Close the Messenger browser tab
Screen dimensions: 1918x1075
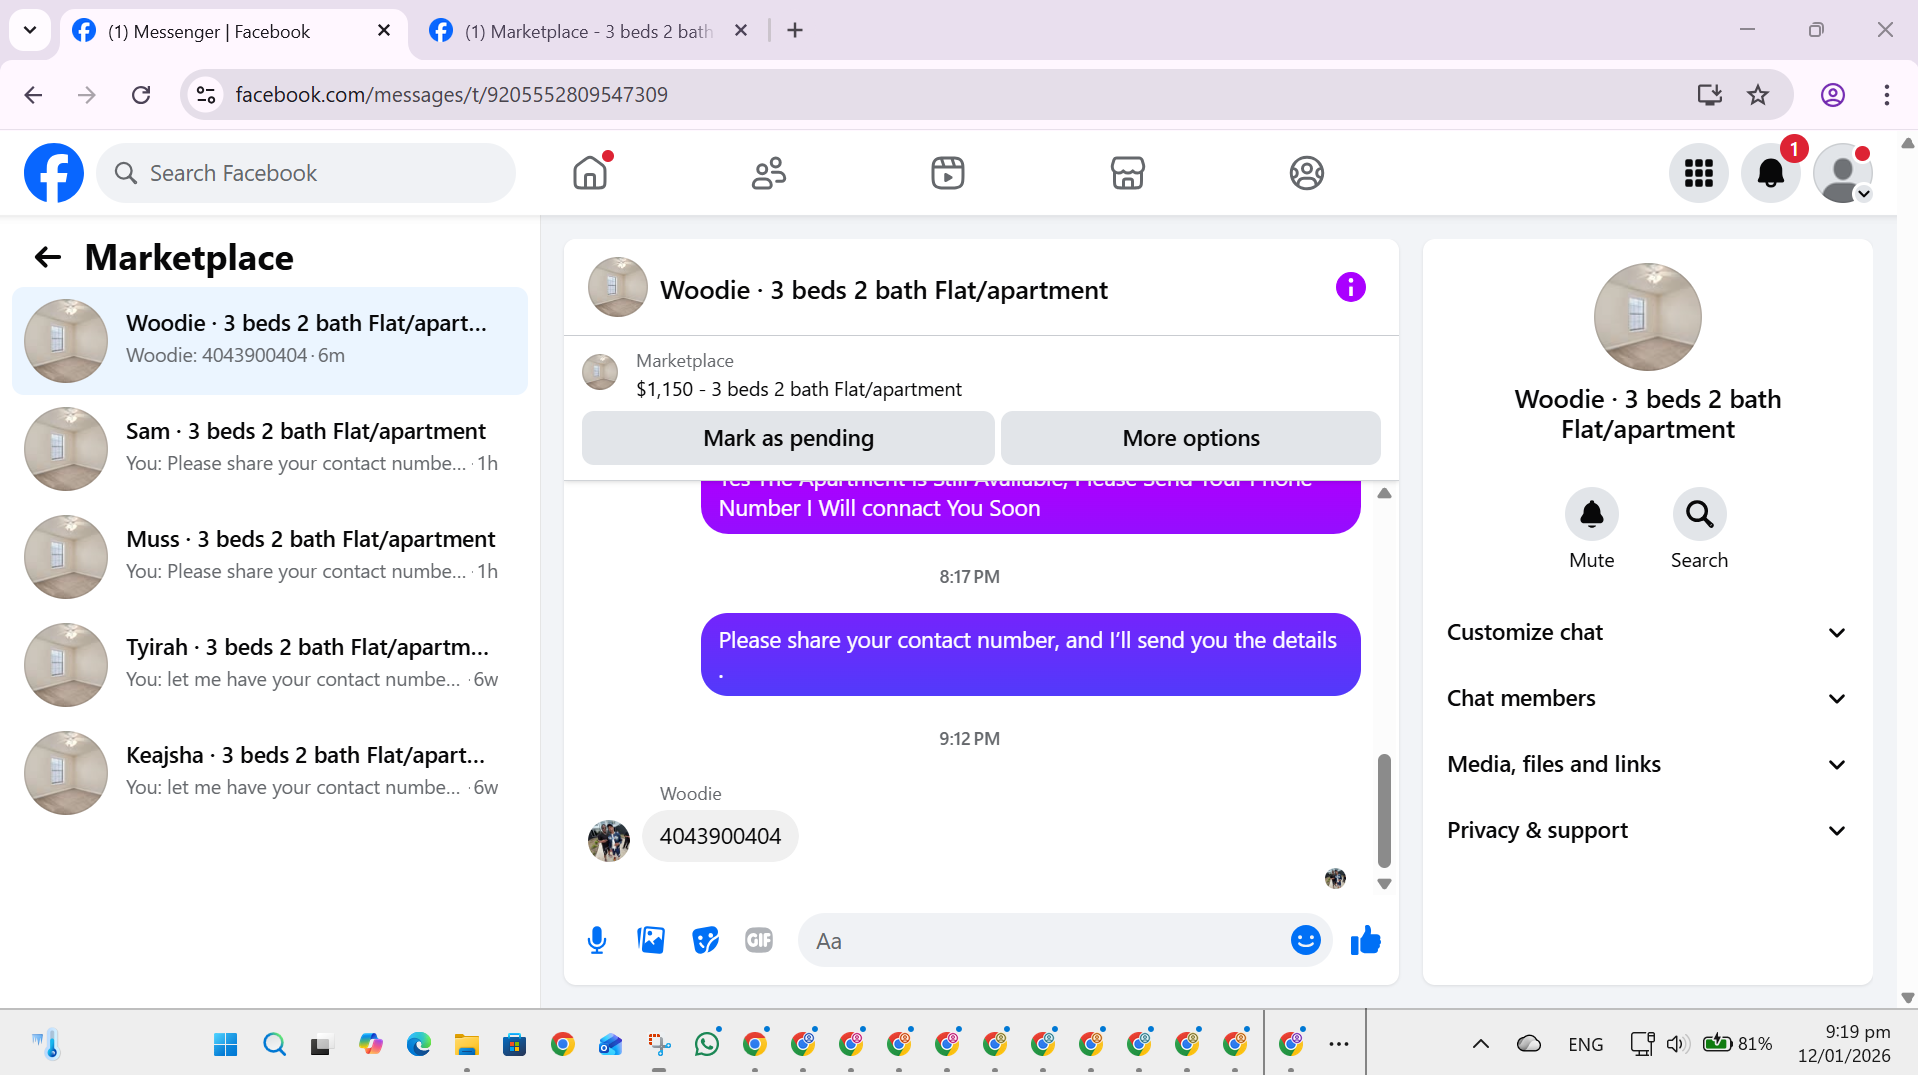click(384, 31)
